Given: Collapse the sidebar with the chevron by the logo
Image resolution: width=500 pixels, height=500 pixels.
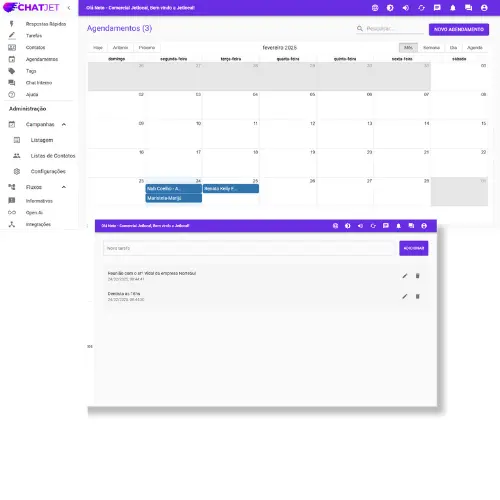Looking at the screenshot, I should pyautogui.click(x=69, y=8).
